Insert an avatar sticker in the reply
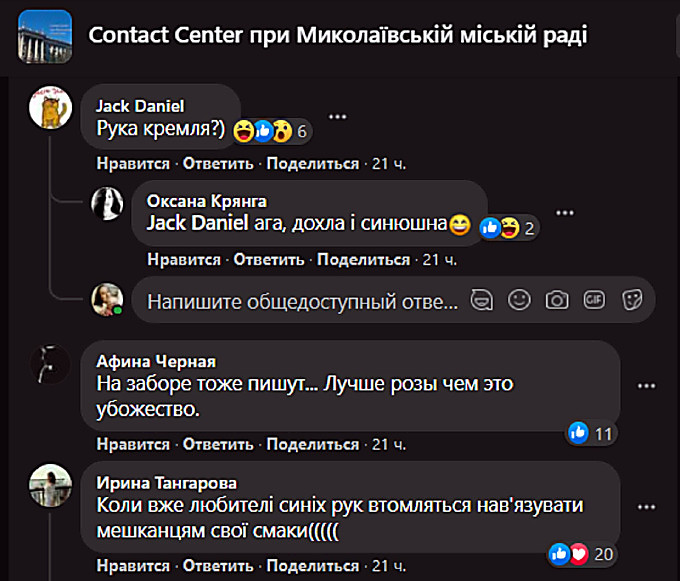 coord(481,299)
